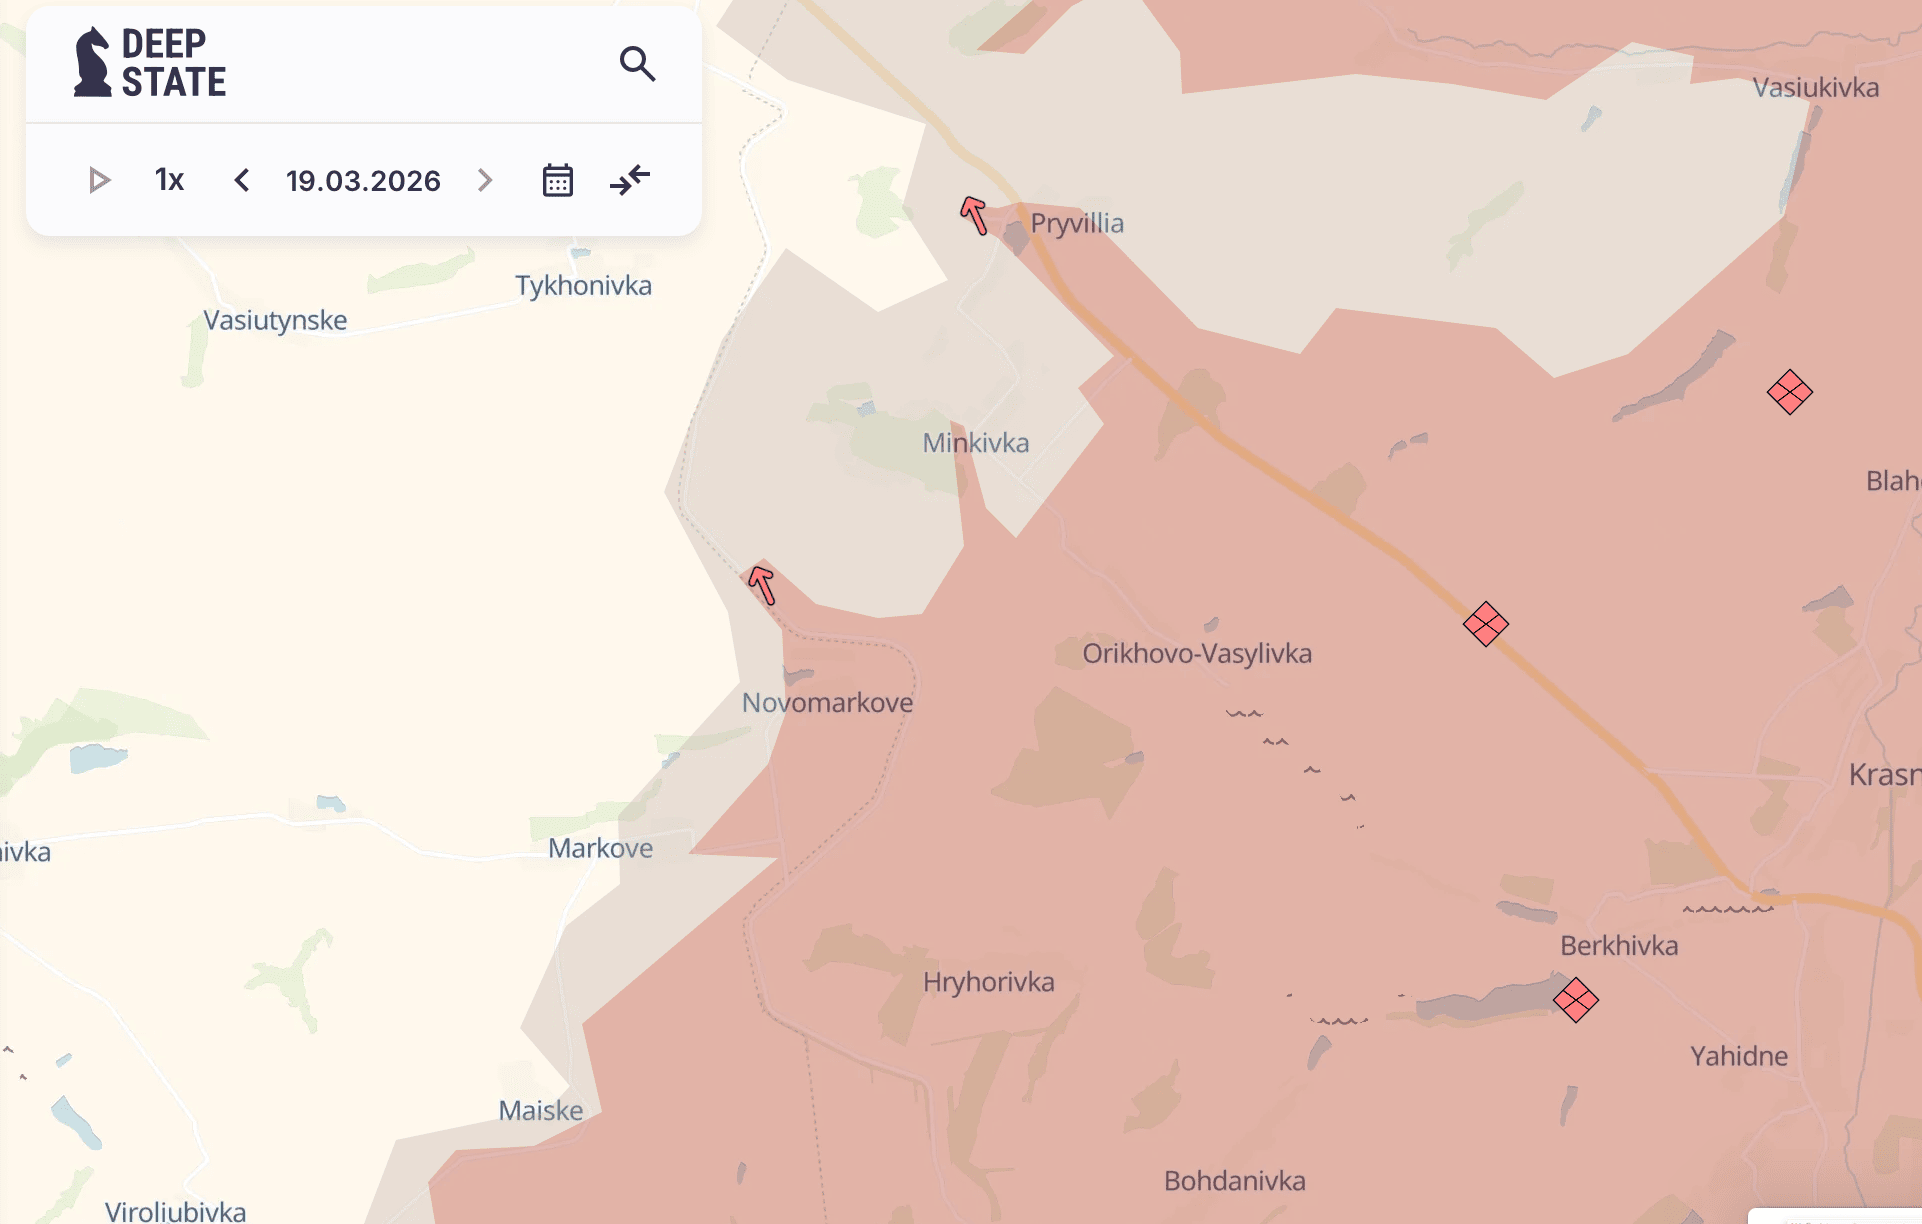
Task: Click the Bohdanivka settlement label
Action: click(1234, 1181)
